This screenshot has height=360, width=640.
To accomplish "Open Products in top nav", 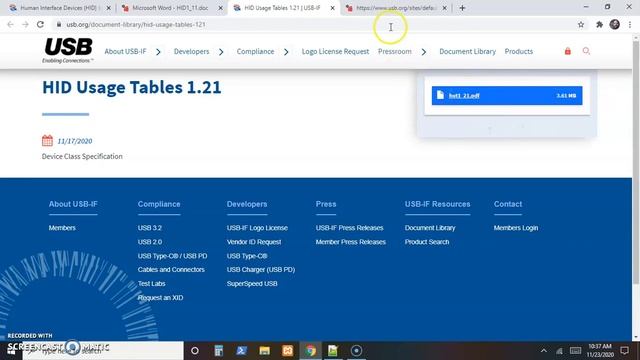I will point(519,51).
